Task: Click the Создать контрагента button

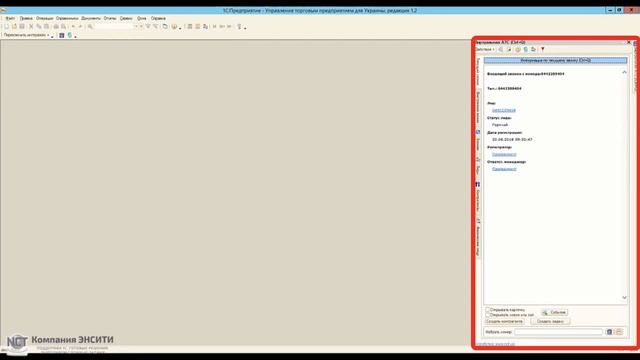Action: tap(504, 322)
